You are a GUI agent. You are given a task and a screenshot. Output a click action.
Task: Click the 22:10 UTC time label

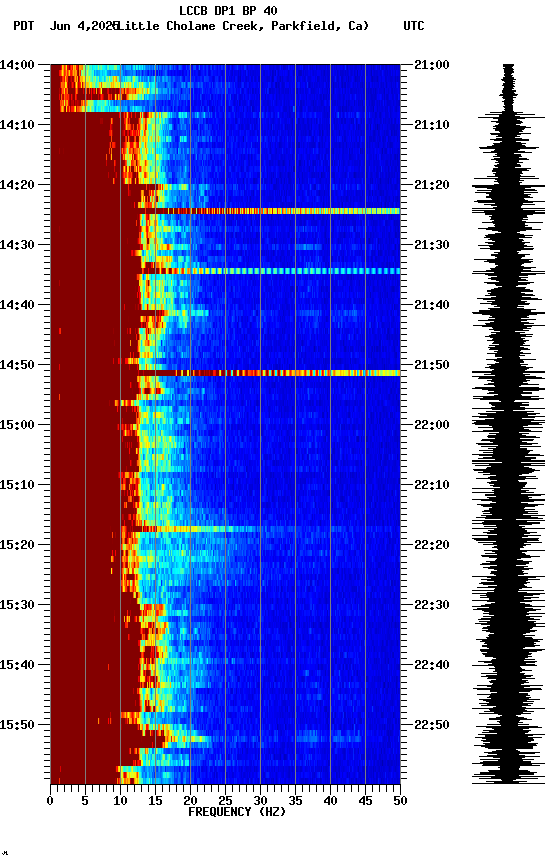pos(432,485)
